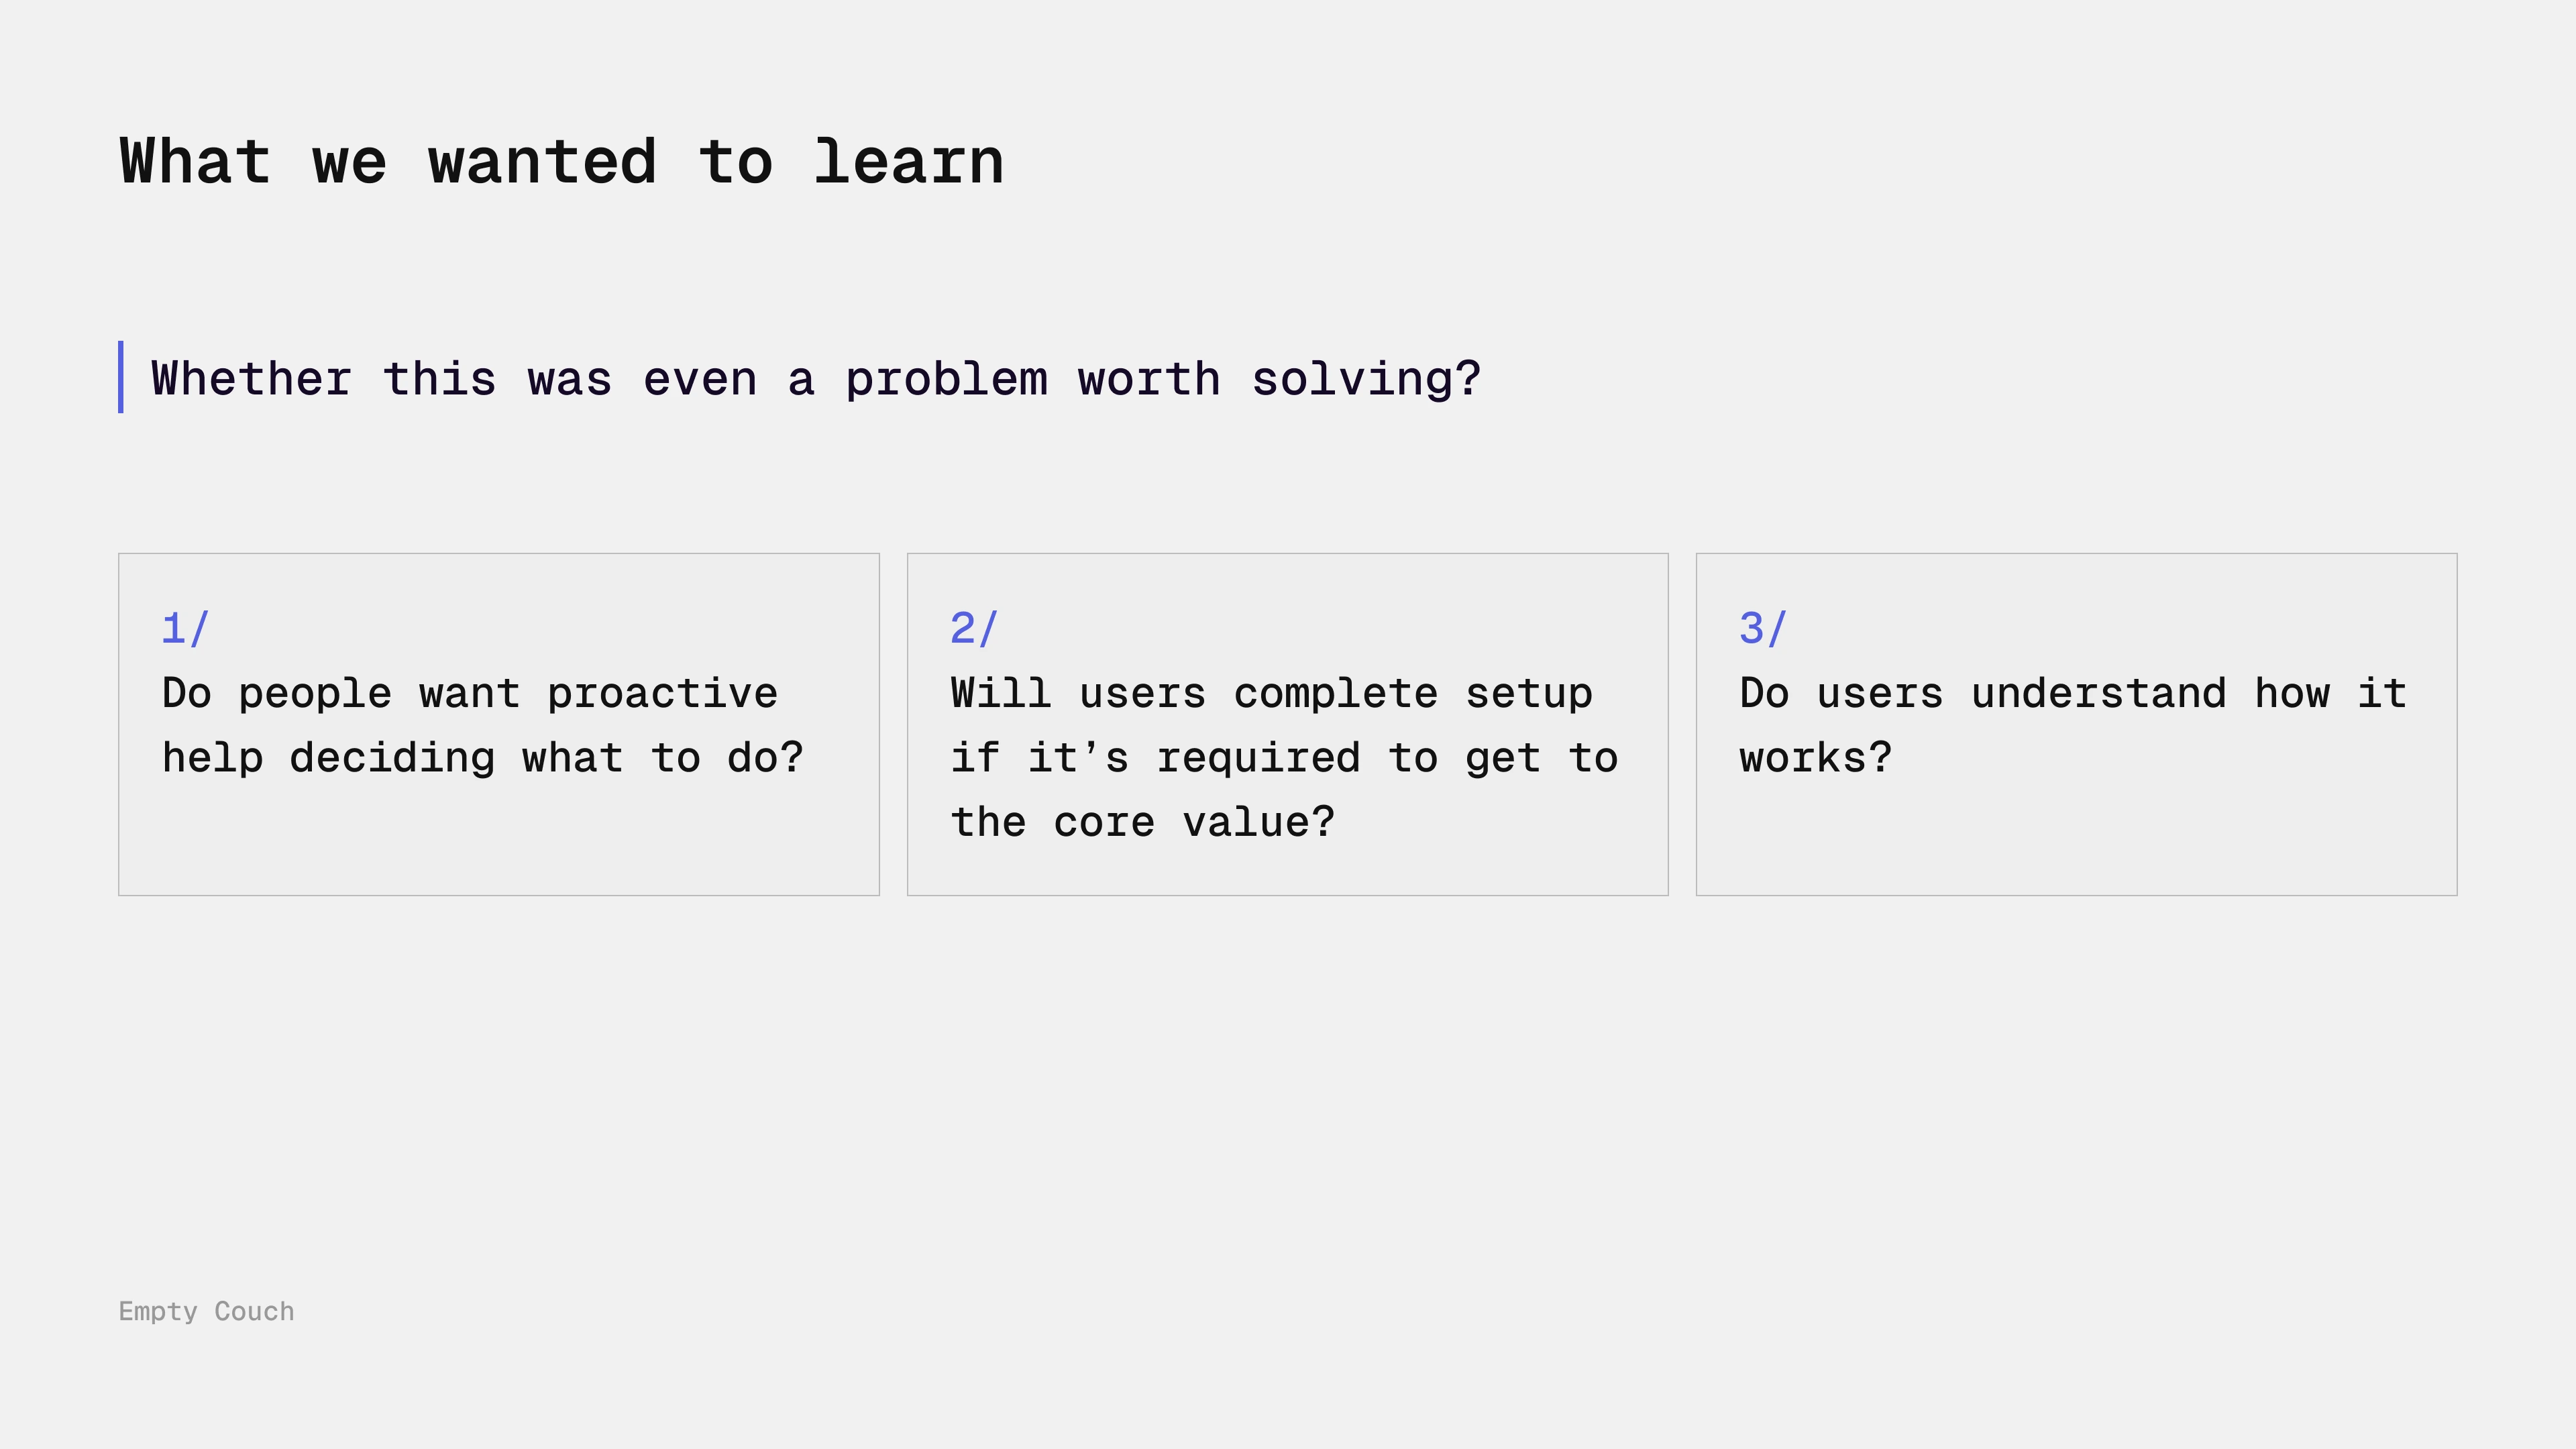Click the line 'if it's required to get to'
The image size is (2576, 1449).
click(1284, 758)
